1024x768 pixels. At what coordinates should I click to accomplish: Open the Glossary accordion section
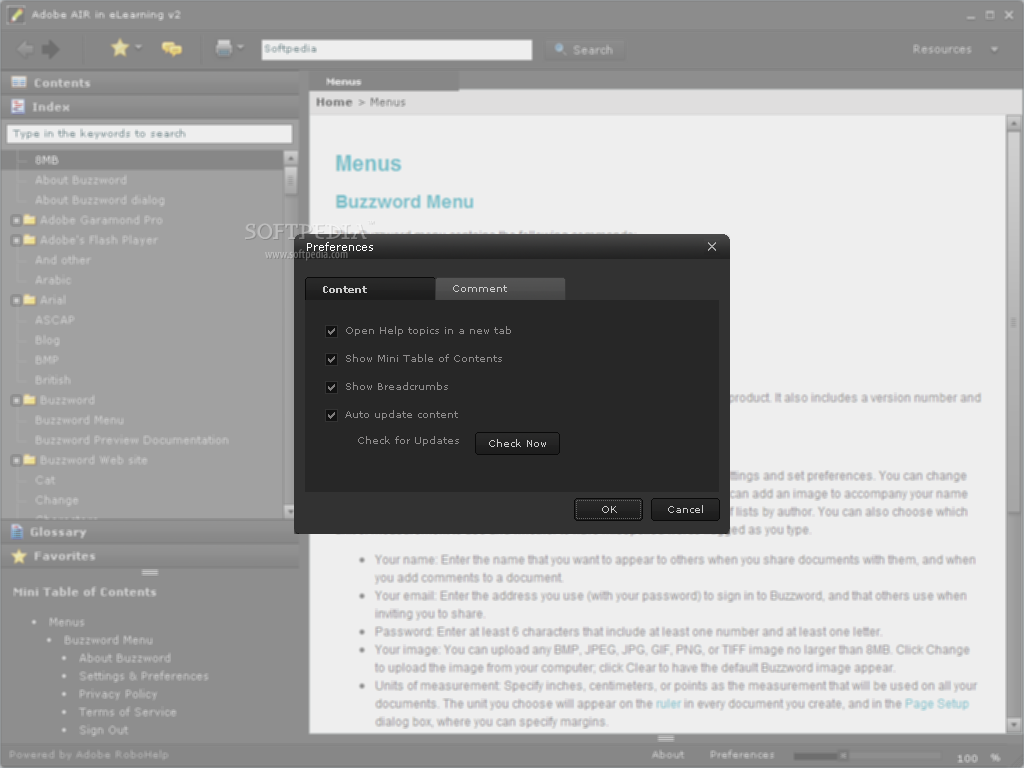pyautogui.click(x=150, y=532)
